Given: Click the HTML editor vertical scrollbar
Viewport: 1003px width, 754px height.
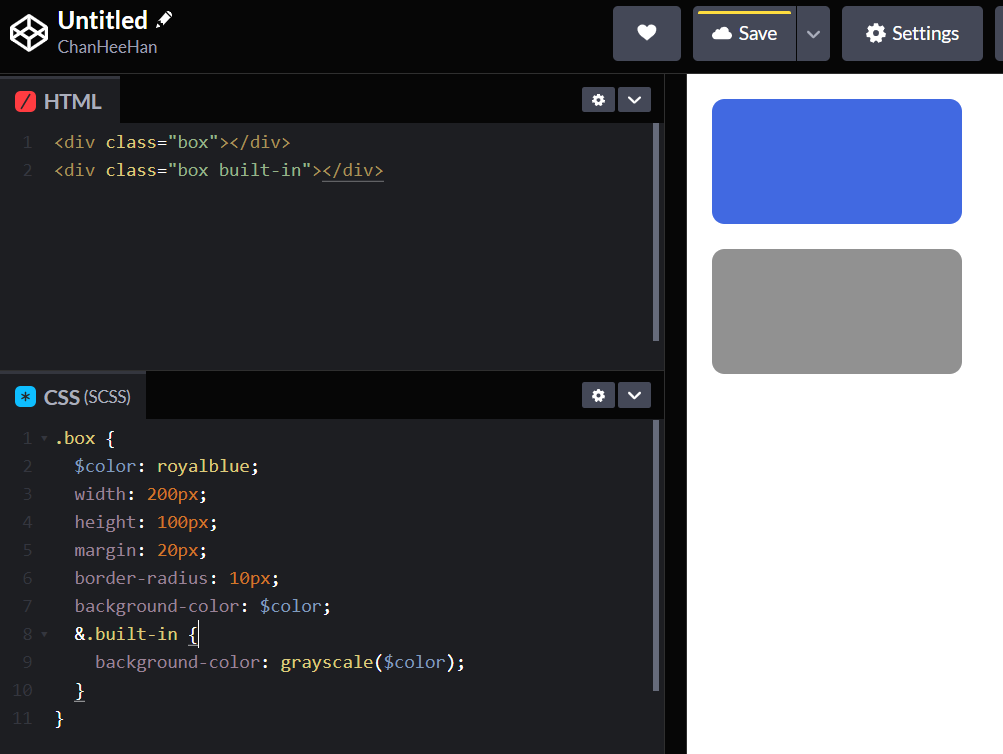Looking at the screenshot, I should 656,232.
